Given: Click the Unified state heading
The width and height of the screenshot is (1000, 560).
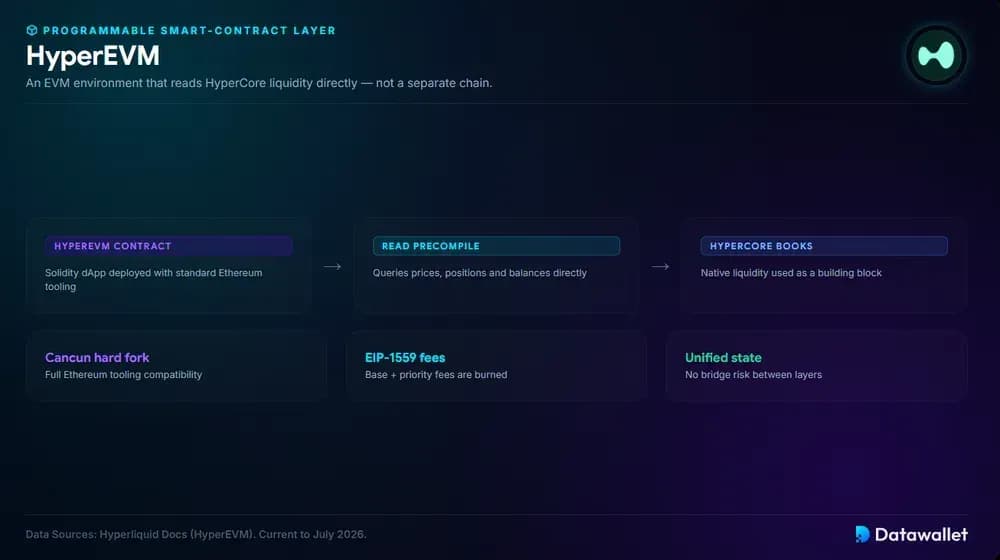Looking at the screenshot, I should tap(723, 358).
